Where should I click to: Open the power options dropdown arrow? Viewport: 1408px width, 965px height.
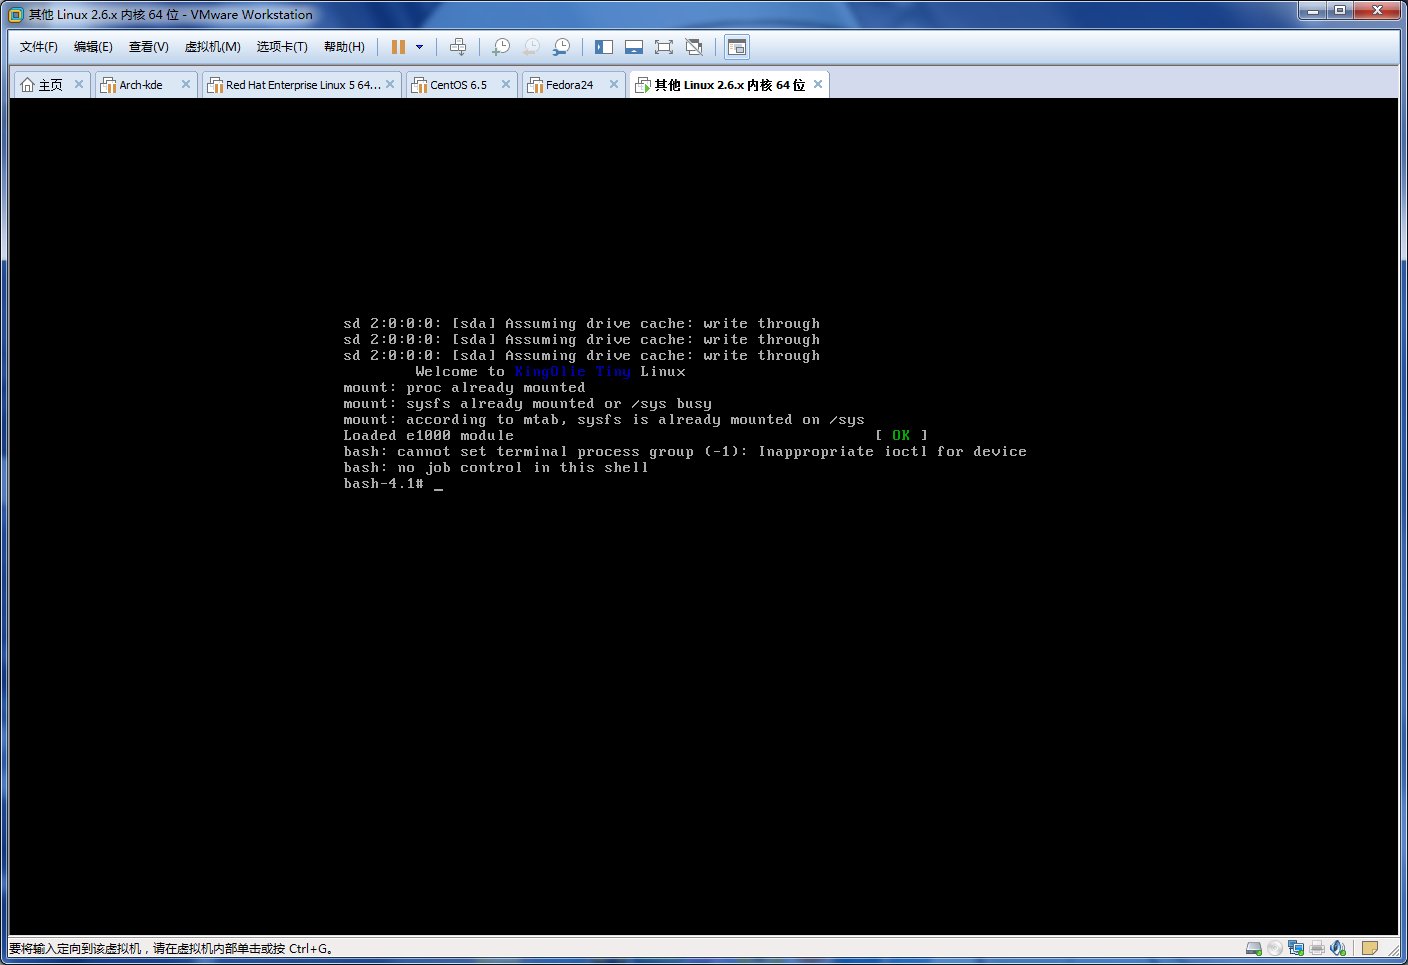point(419,47)
